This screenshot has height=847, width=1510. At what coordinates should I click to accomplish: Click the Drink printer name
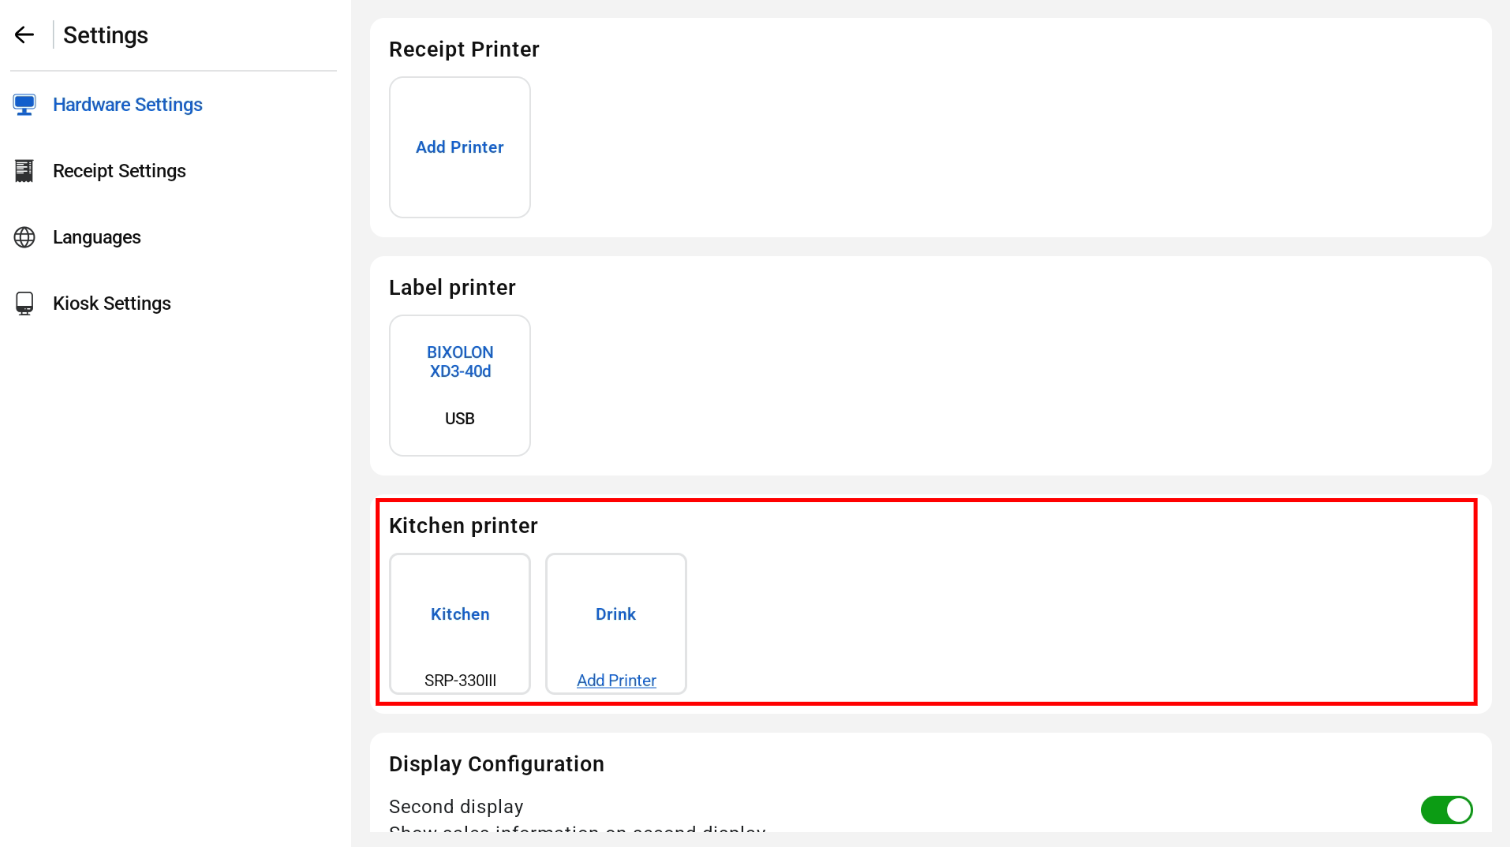(616, 614)
